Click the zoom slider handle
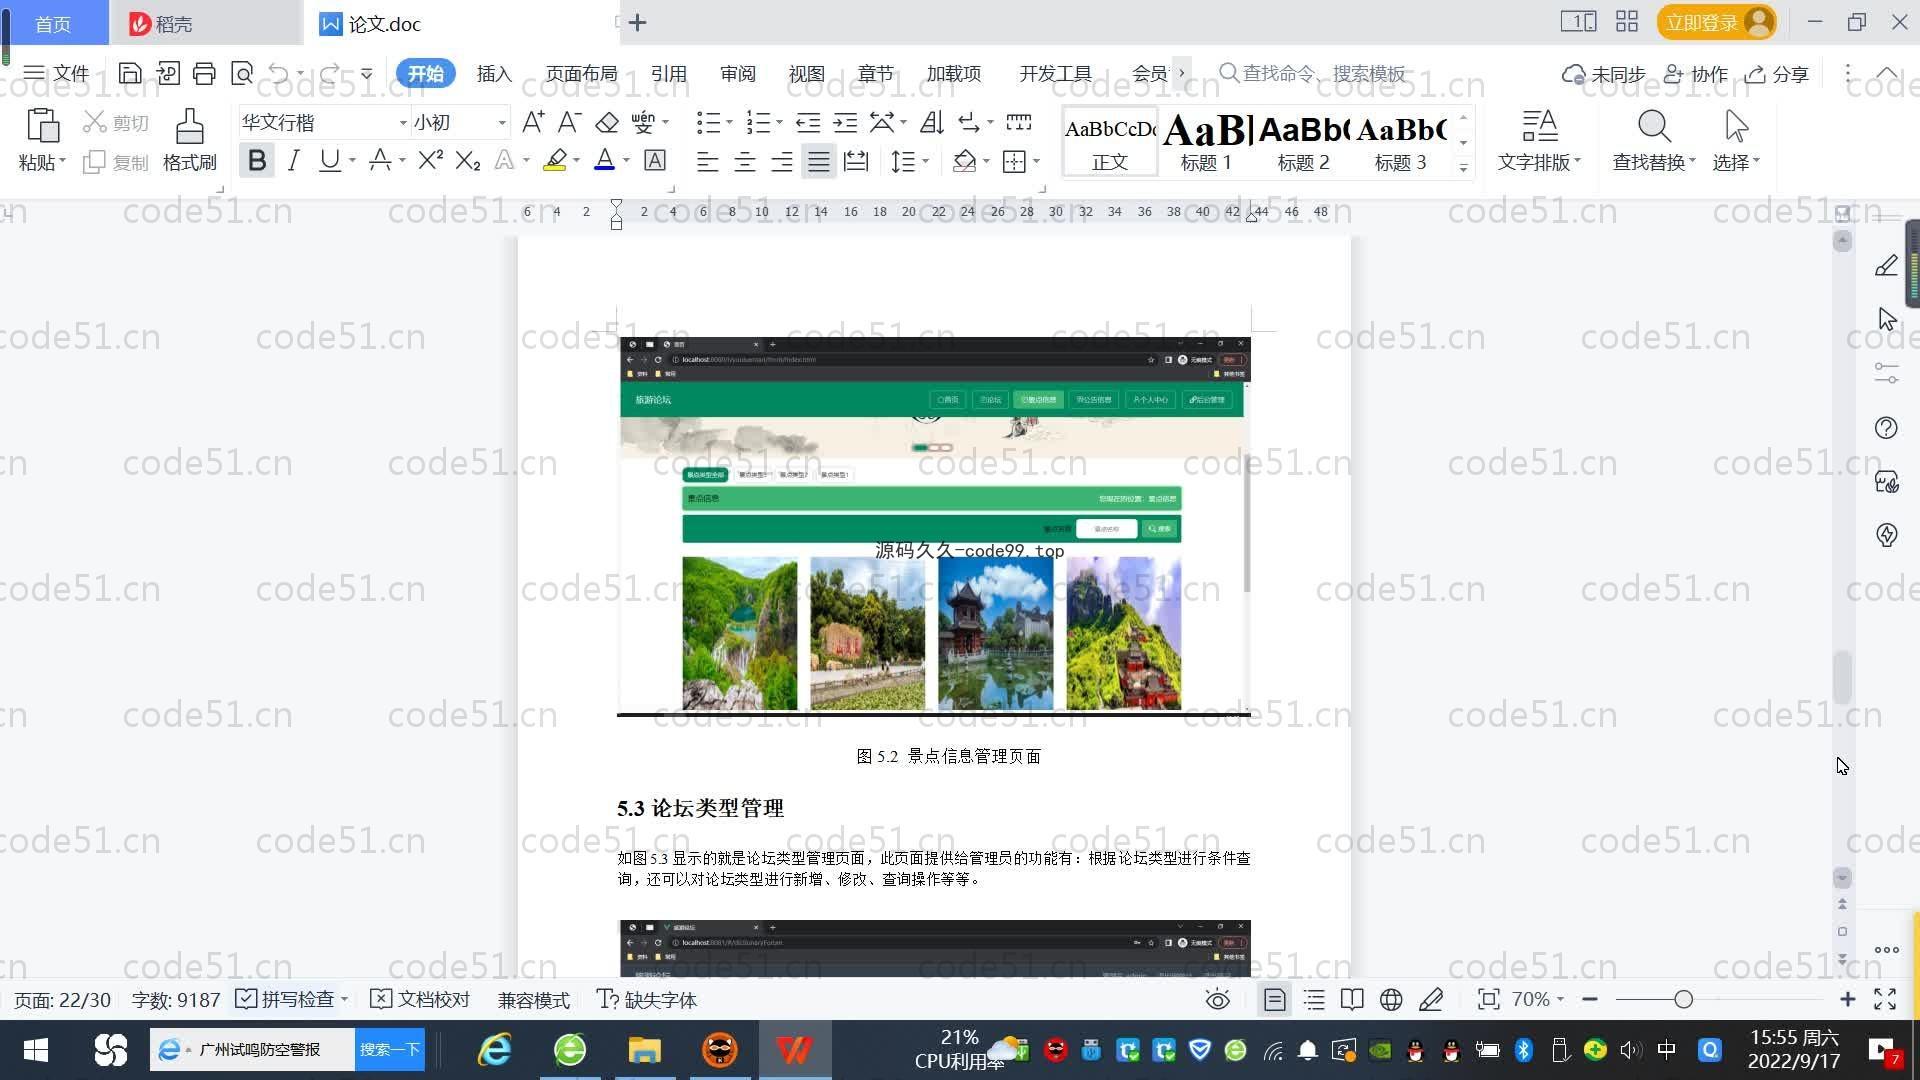Viewport: 1920px width, 1080px height. coord(1683,999)
